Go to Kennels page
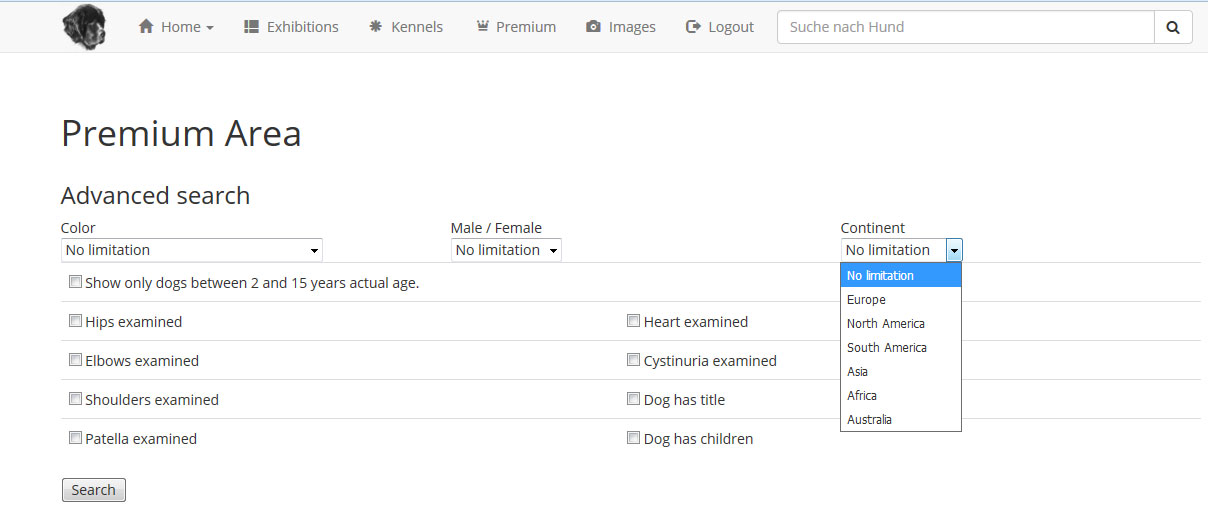1208x517 pixels. pyautogui.click(x=406, y=27)
